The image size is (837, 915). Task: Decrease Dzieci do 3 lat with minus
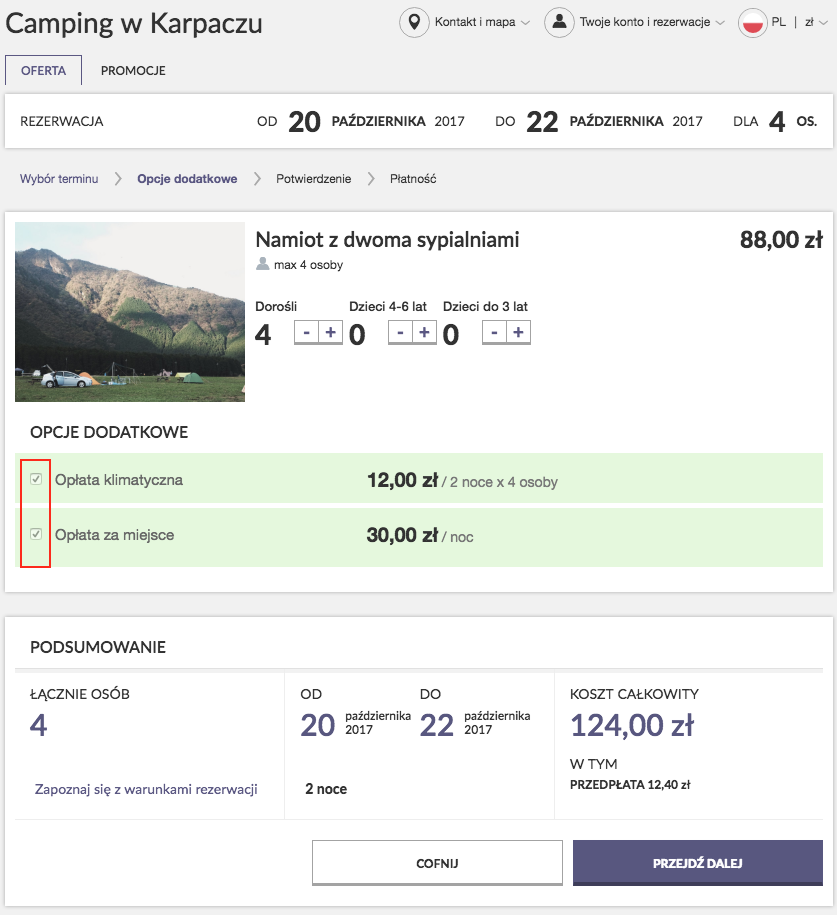tap(494, 333)
